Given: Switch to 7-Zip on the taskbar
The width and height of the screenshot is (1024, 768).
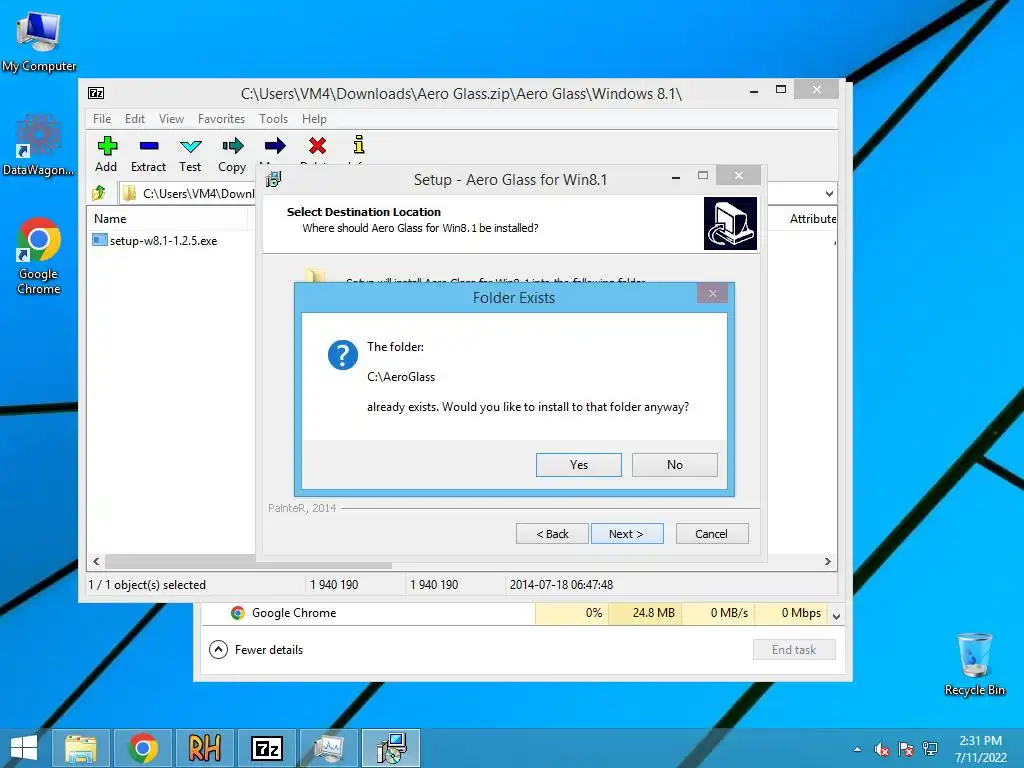Looking at the screenshot, I should pos(266,748).
